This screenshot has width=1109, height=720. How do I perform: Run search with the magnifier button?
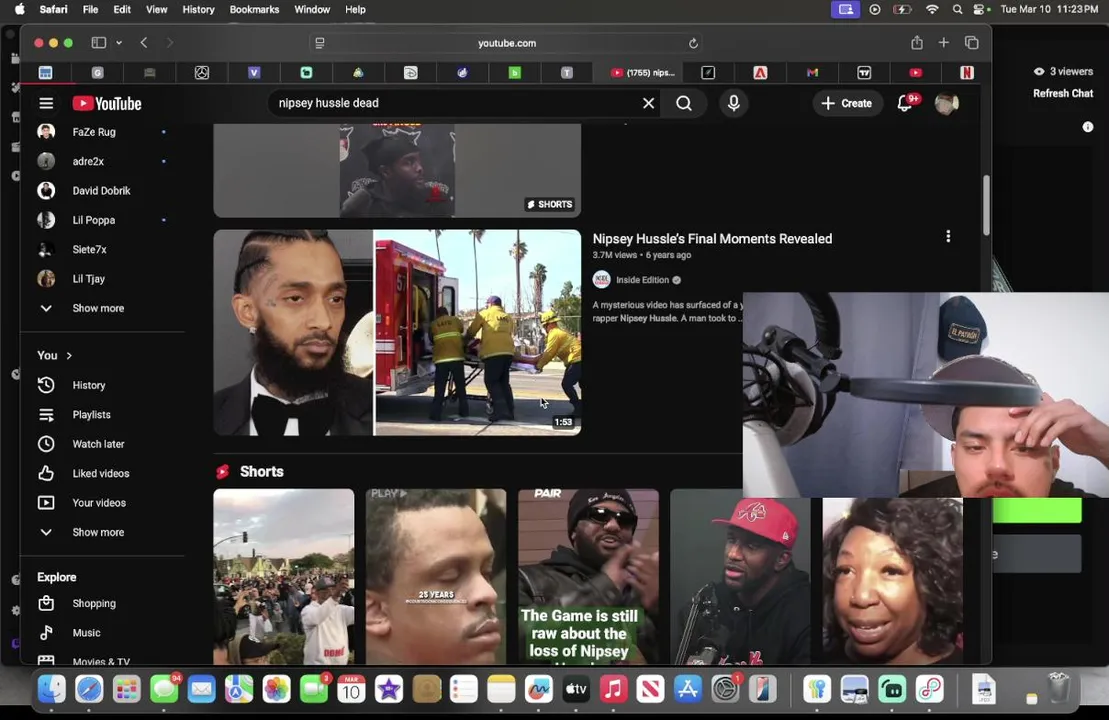click(684, 103)
